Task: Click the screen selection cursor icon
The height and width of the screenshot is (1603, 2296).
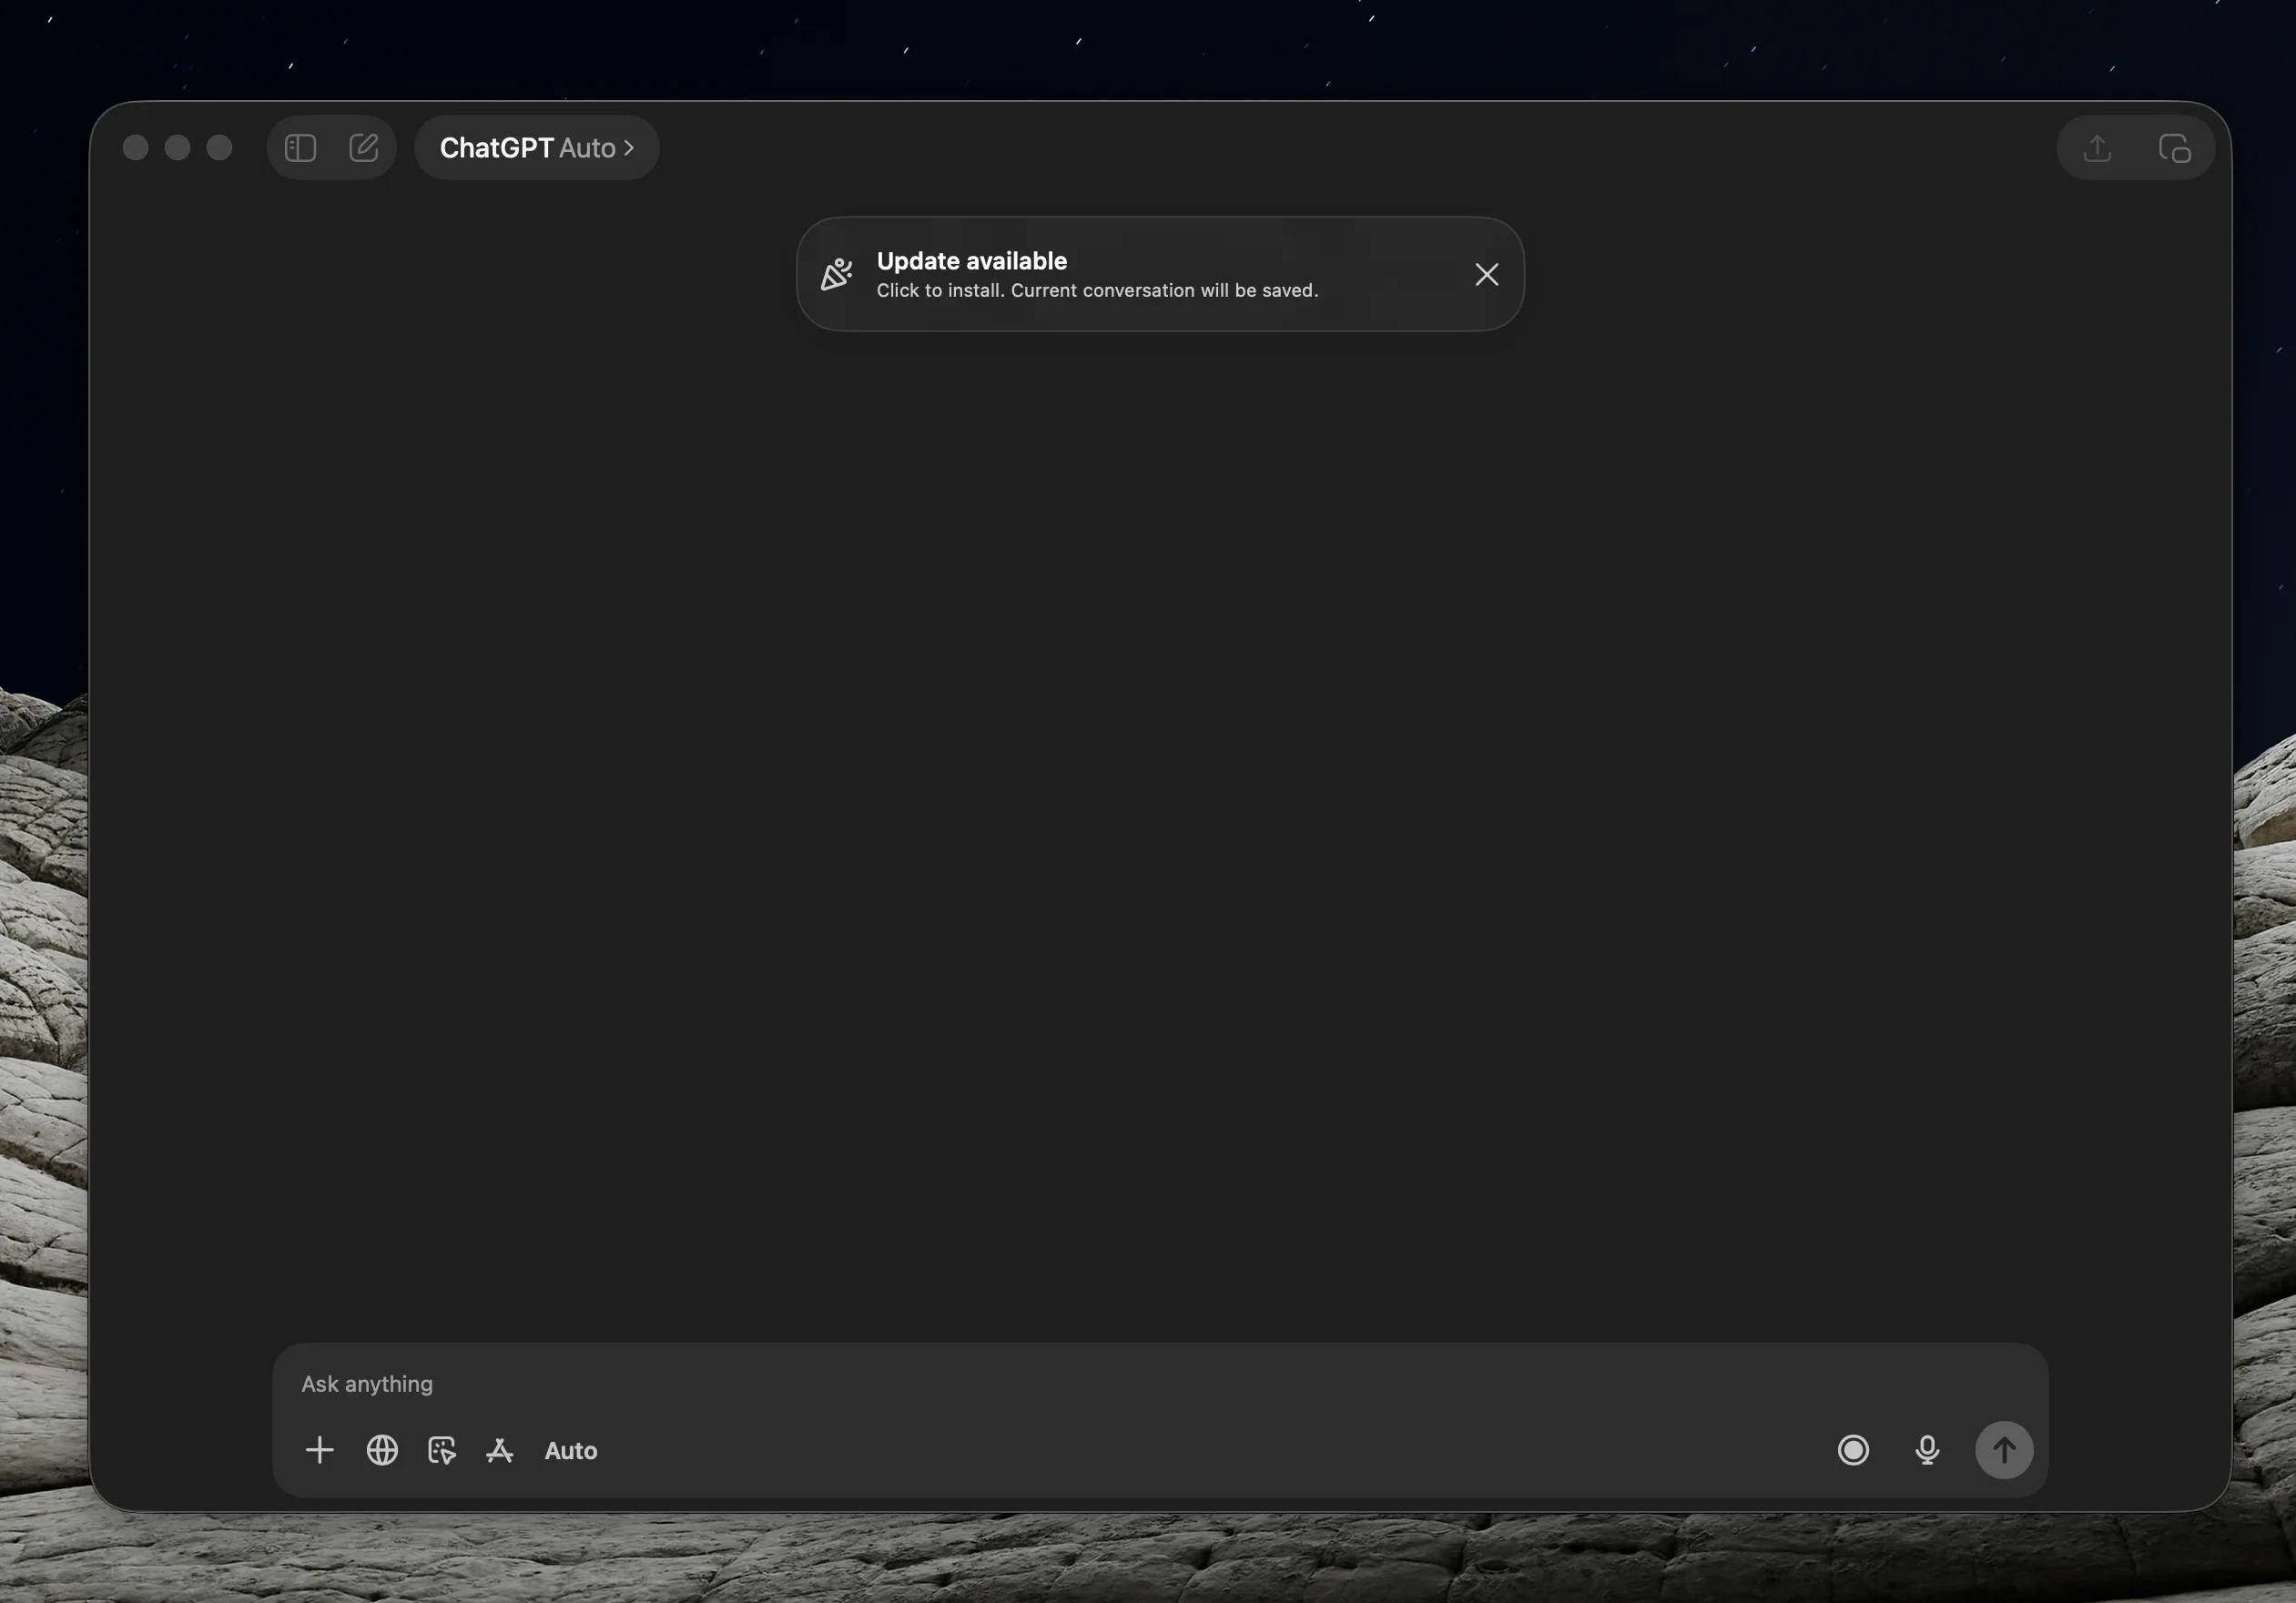Action: (x=442, y=1450)
